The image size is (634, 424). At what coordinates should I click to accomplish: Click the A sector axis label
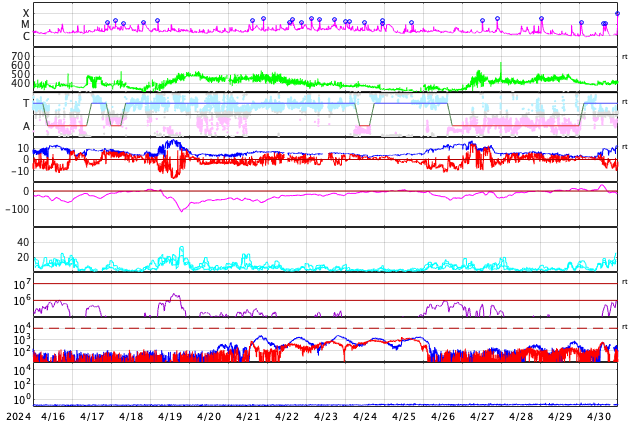click(26, 126)
